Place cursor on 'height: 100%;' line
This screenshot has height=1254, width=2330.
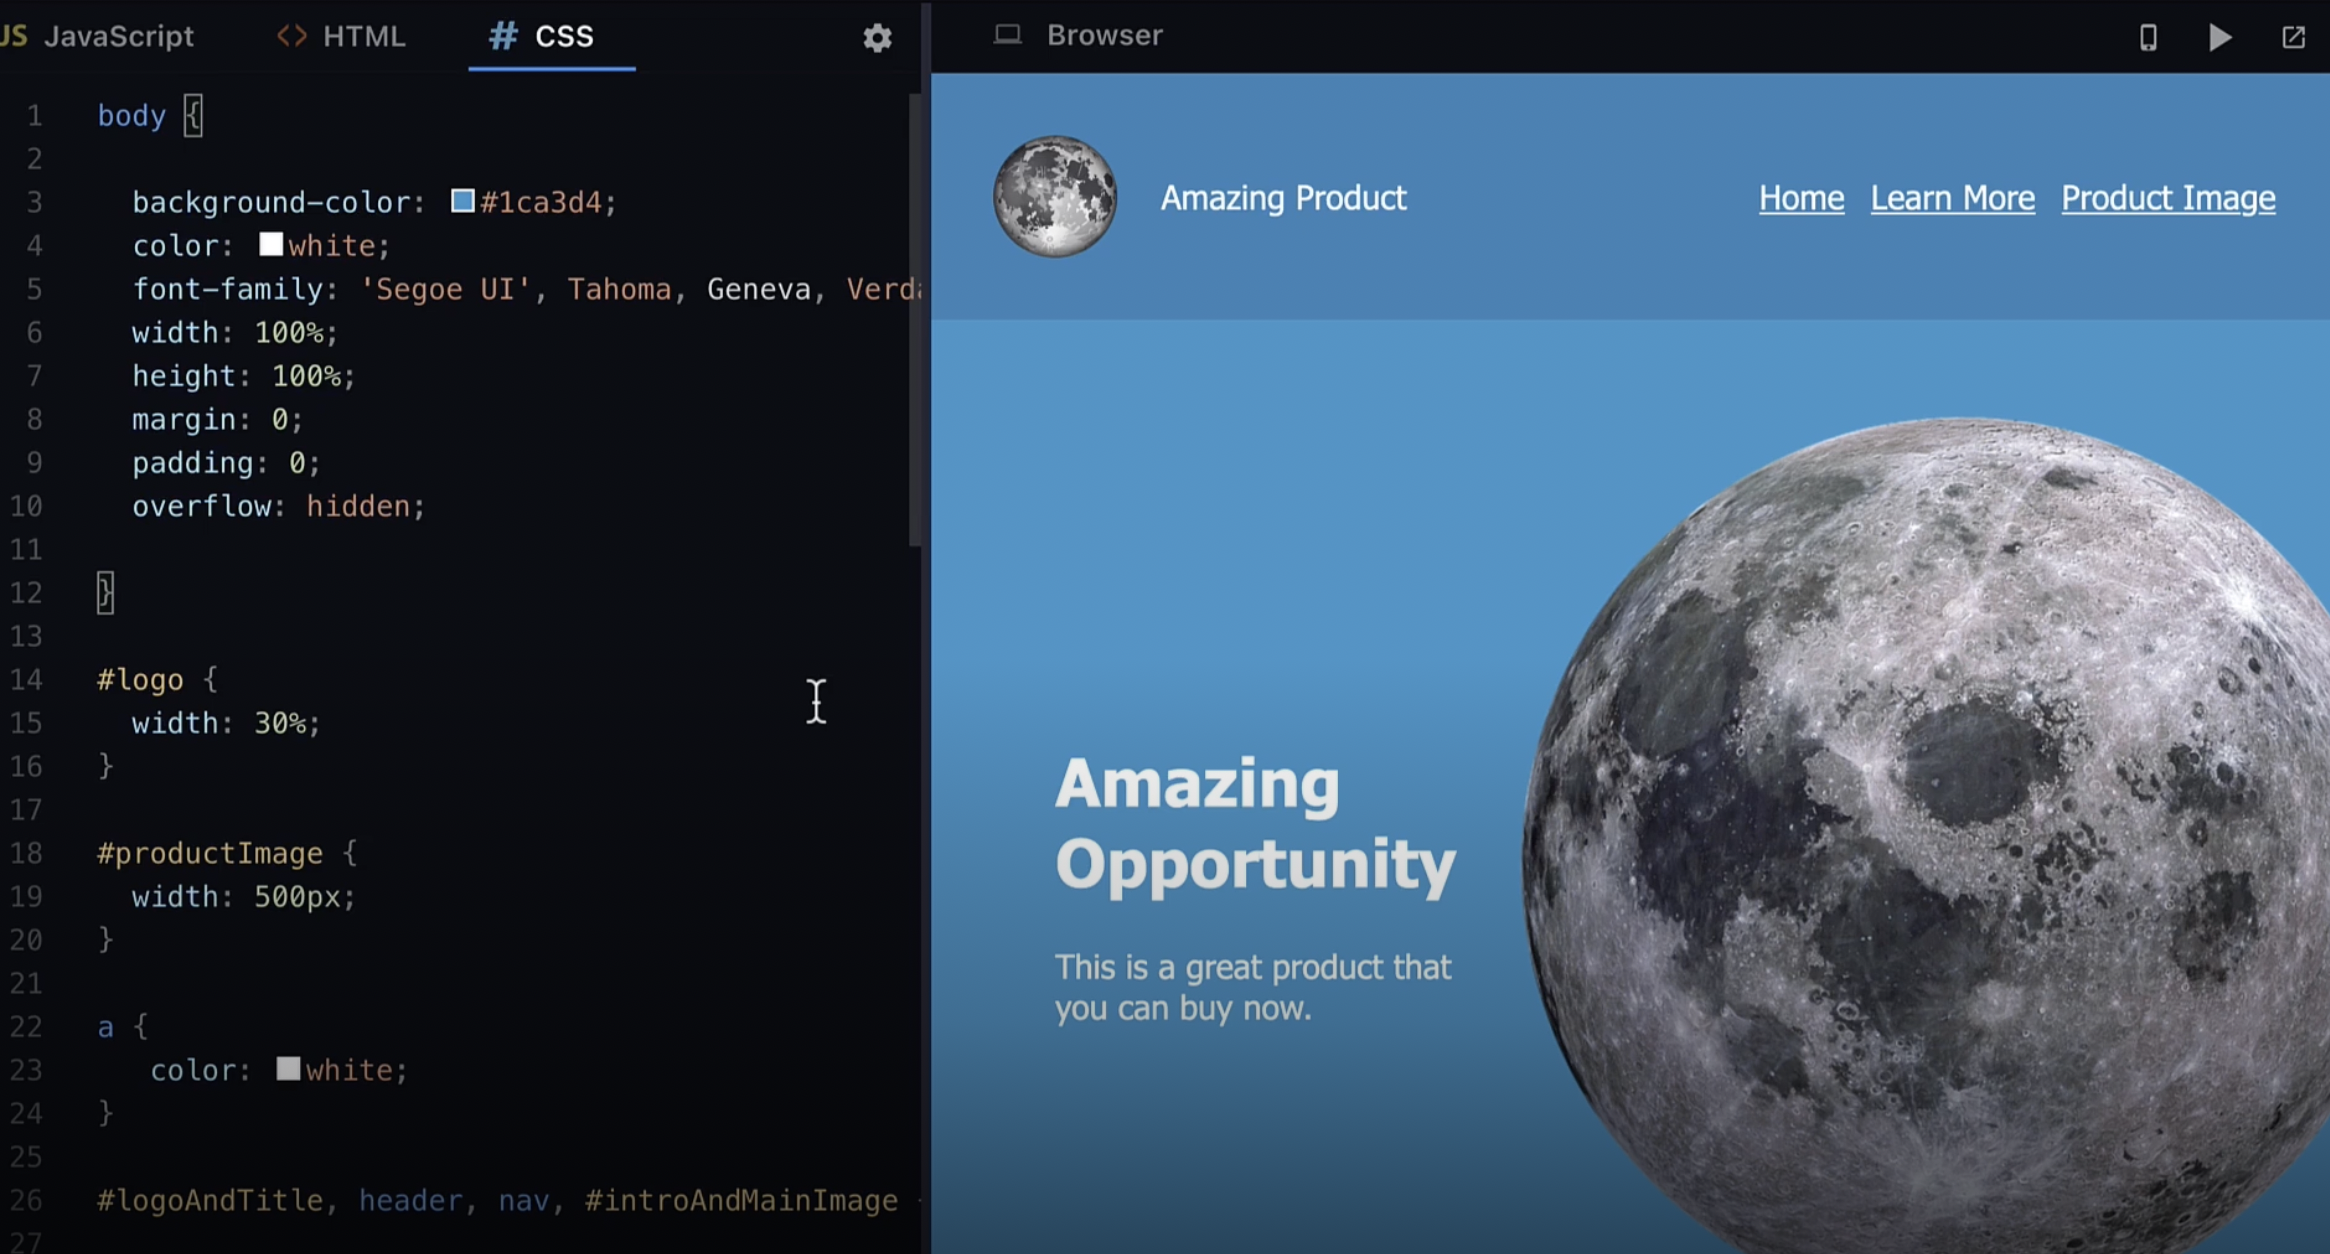[x=243, y=376]
